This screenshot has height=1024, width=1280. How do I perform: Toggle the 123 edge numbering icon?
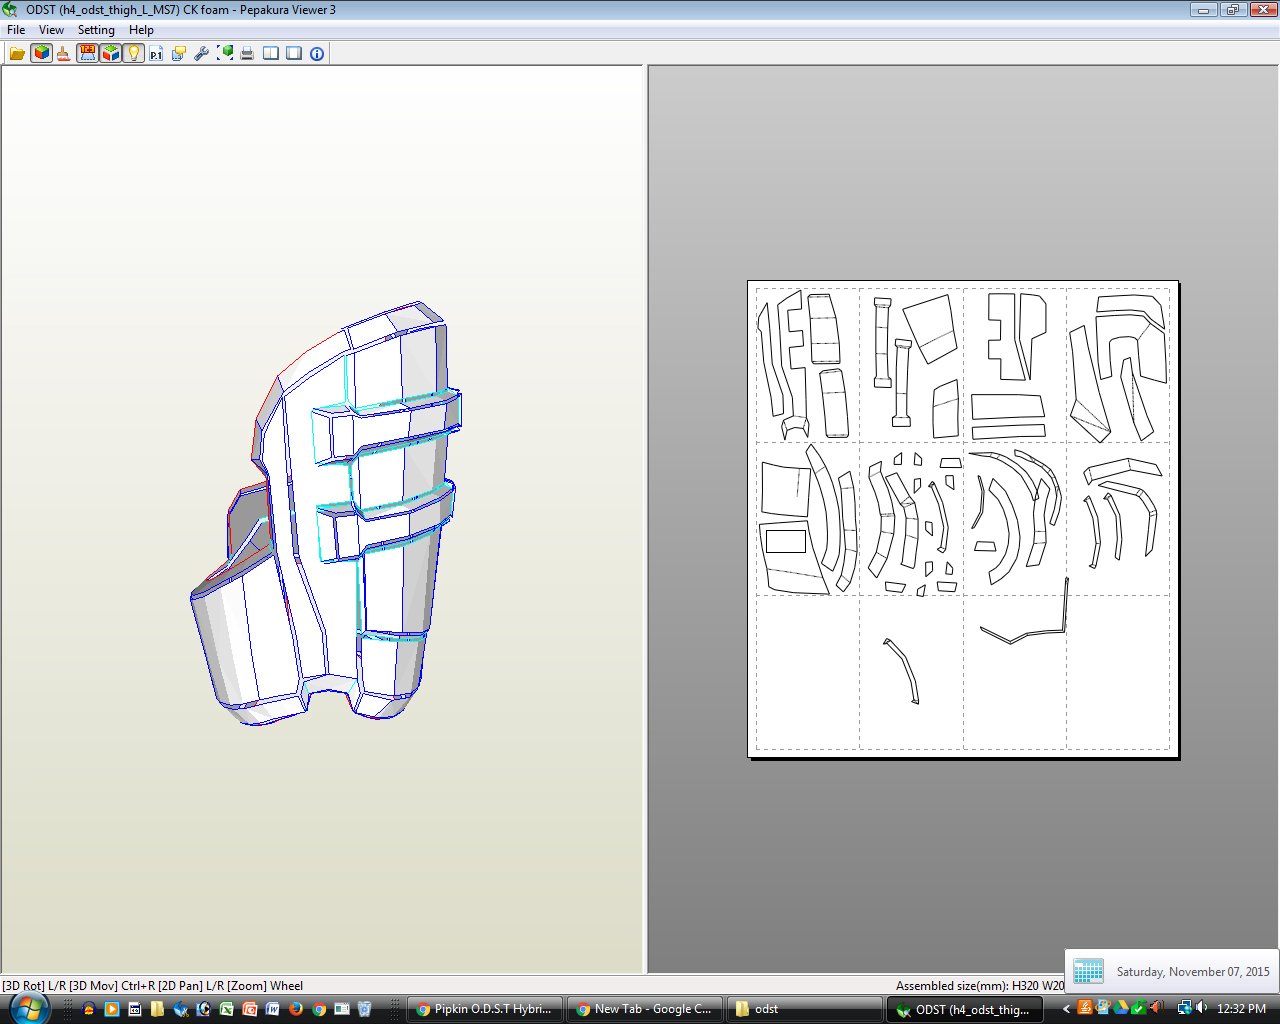coord(87,53)
